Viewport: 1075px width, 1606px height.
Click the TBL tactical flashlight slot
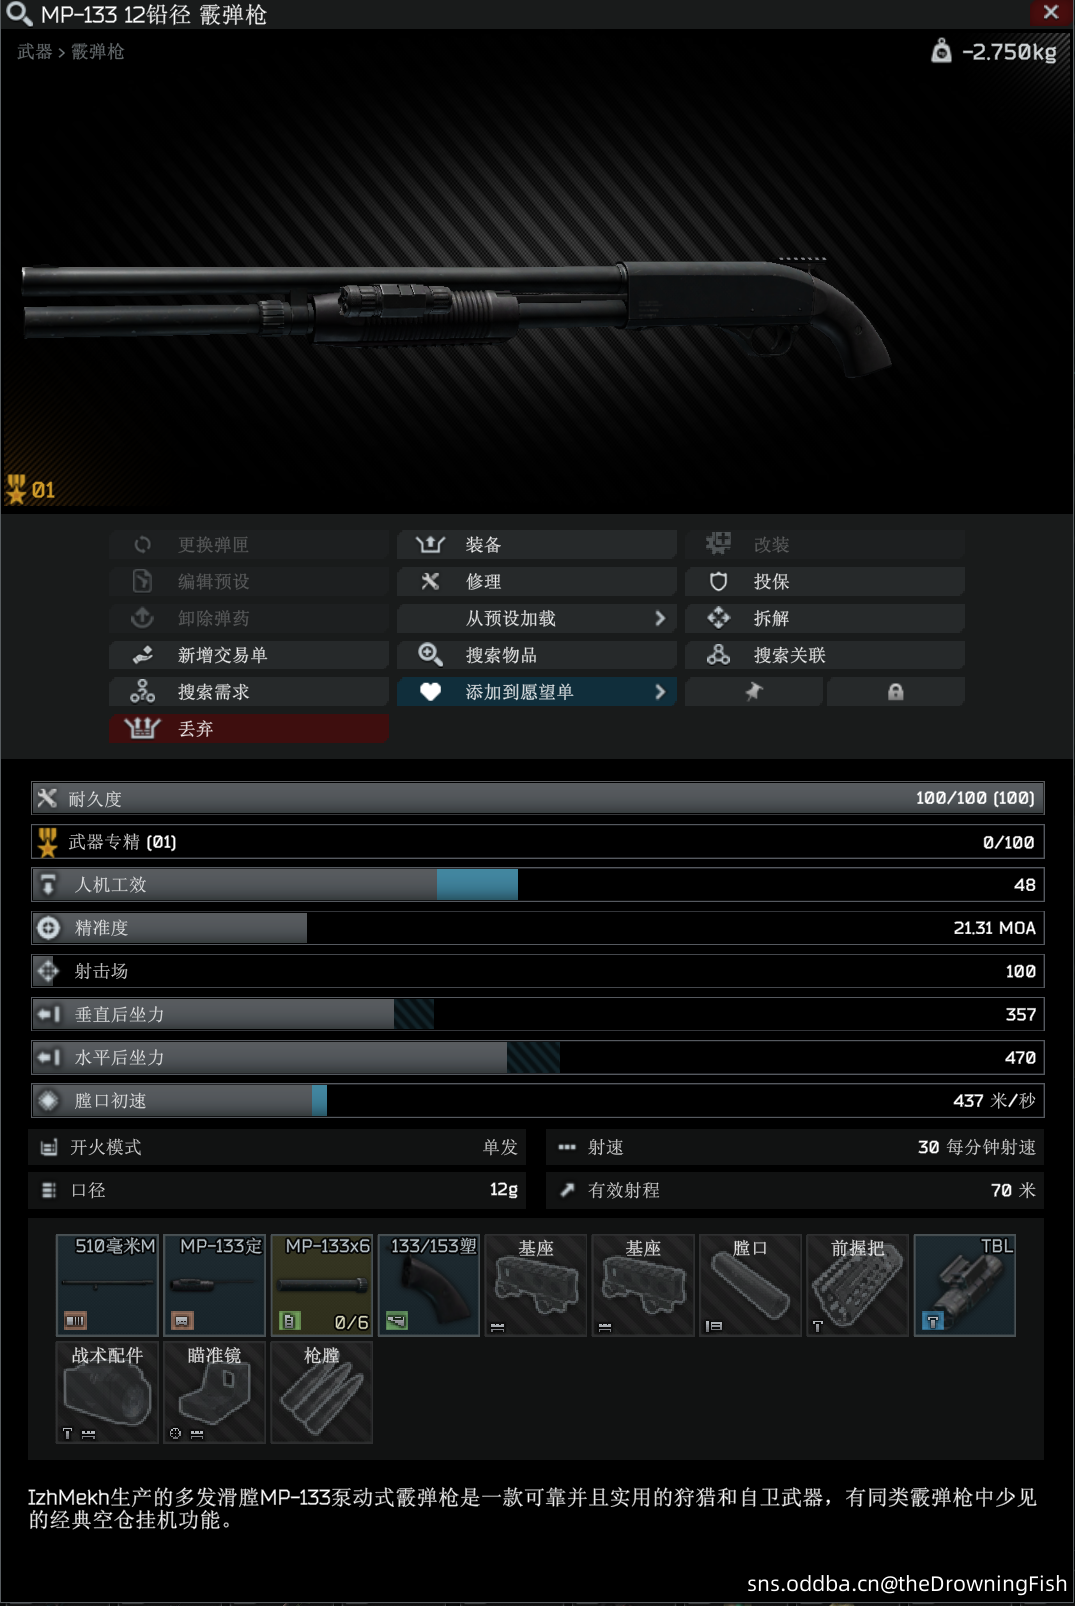[x=965, y=1285]
